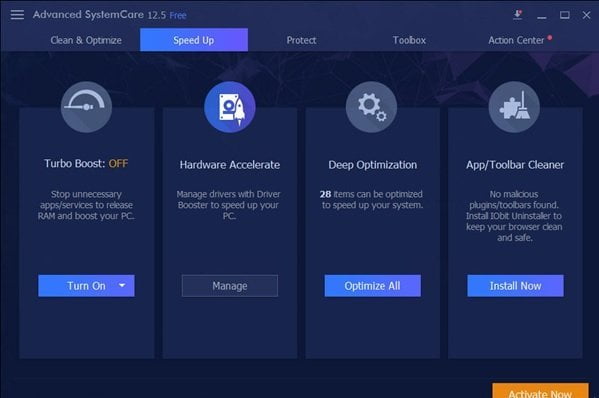Click the Manage drivers button

tap(230, 286)
